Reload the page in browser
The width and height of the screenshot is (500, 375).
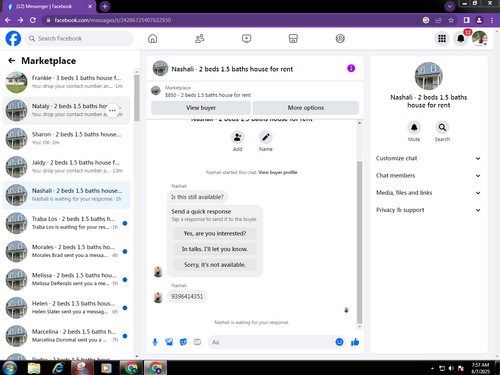(x=33, y=20)
